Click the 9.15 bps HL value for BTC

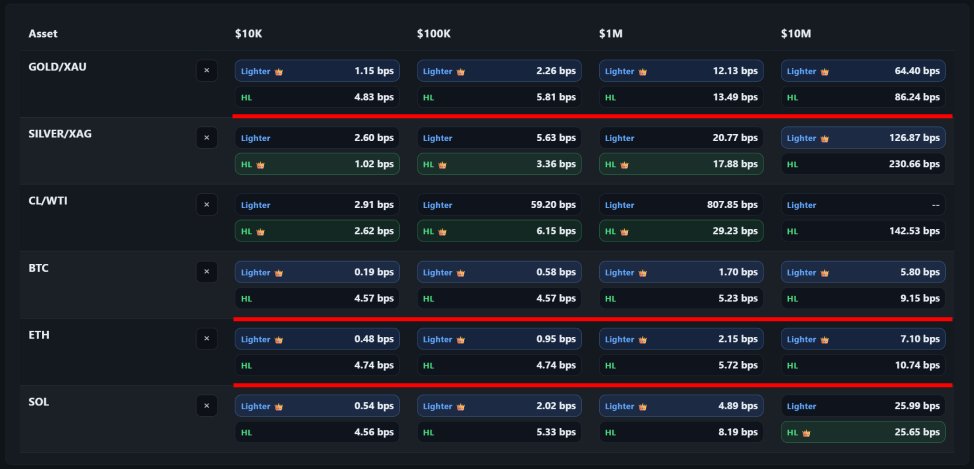tap(920, 298)
